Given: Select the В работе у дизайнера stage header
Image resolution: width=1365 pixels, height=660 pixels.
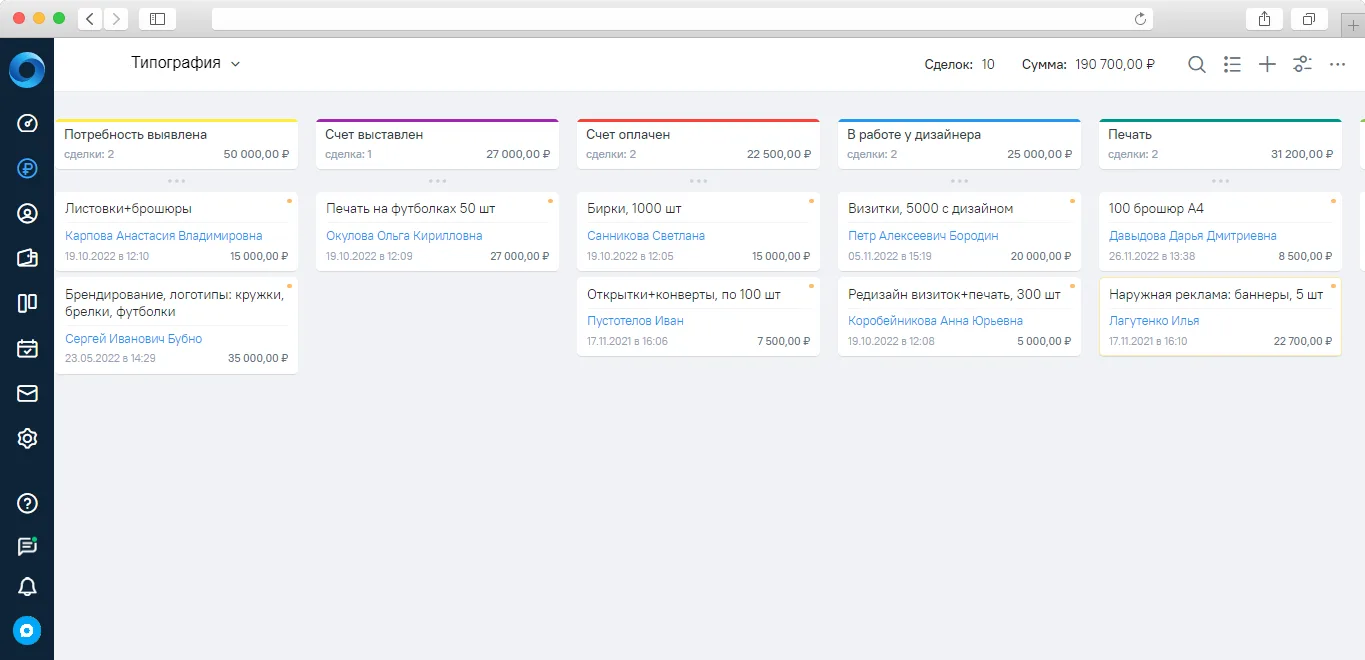Looking at the screenshot, I should pyautogui.click(x=959, y=144).
